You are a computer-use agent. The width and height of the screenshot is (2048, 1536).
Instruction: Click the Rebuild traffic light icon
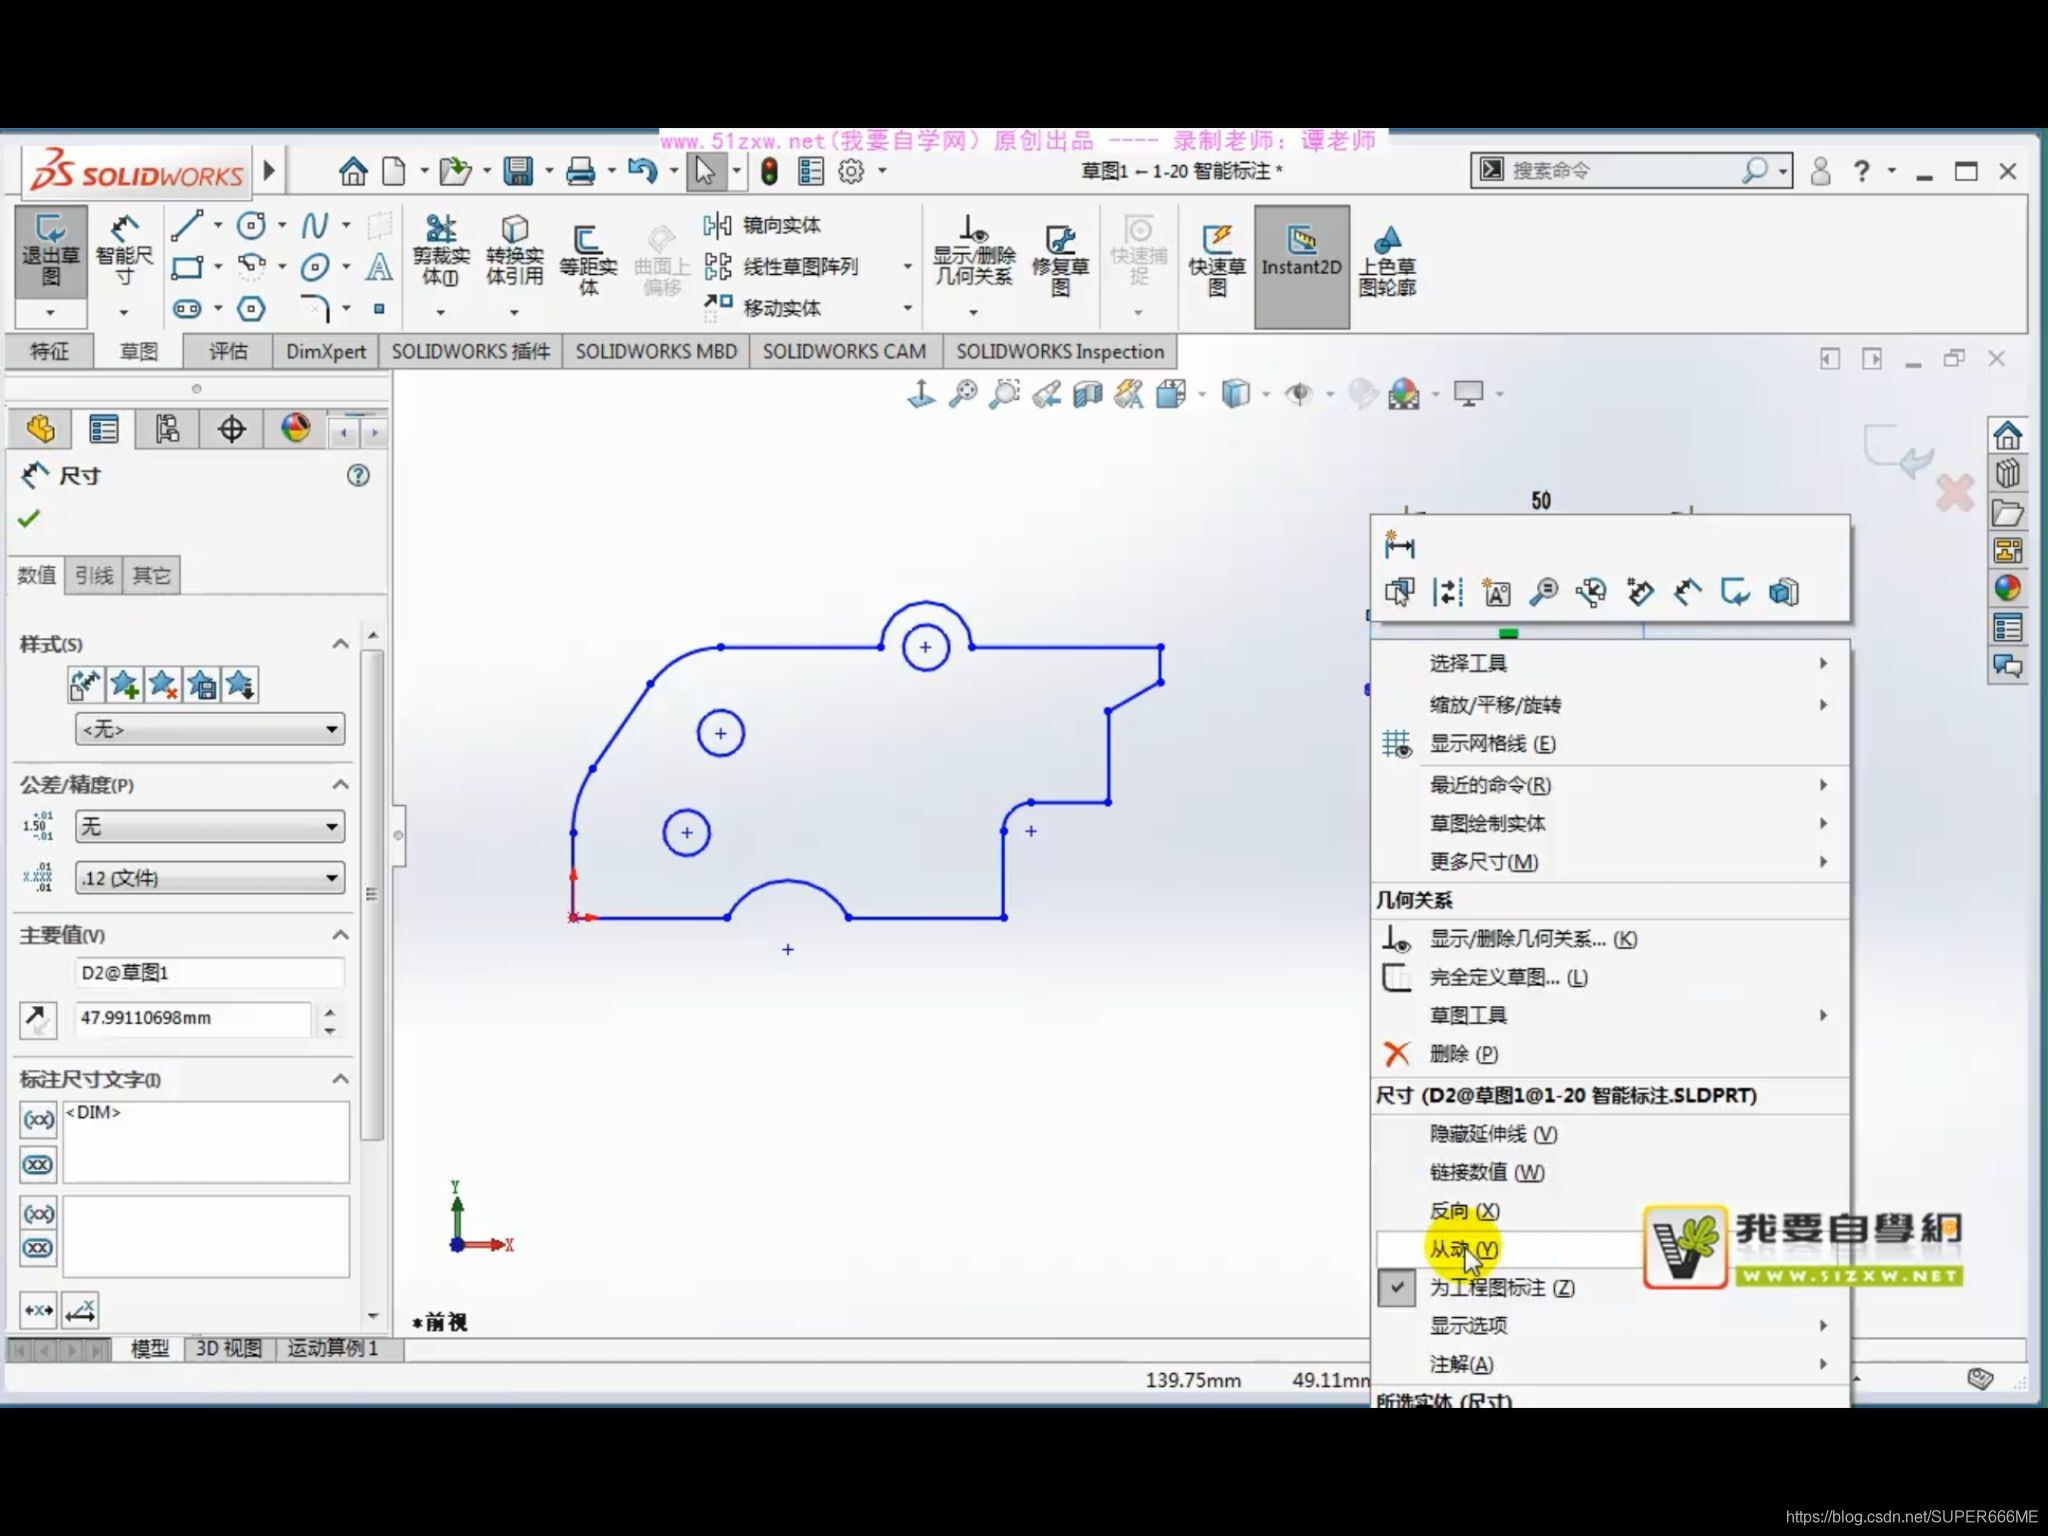(x=769, y=171)
